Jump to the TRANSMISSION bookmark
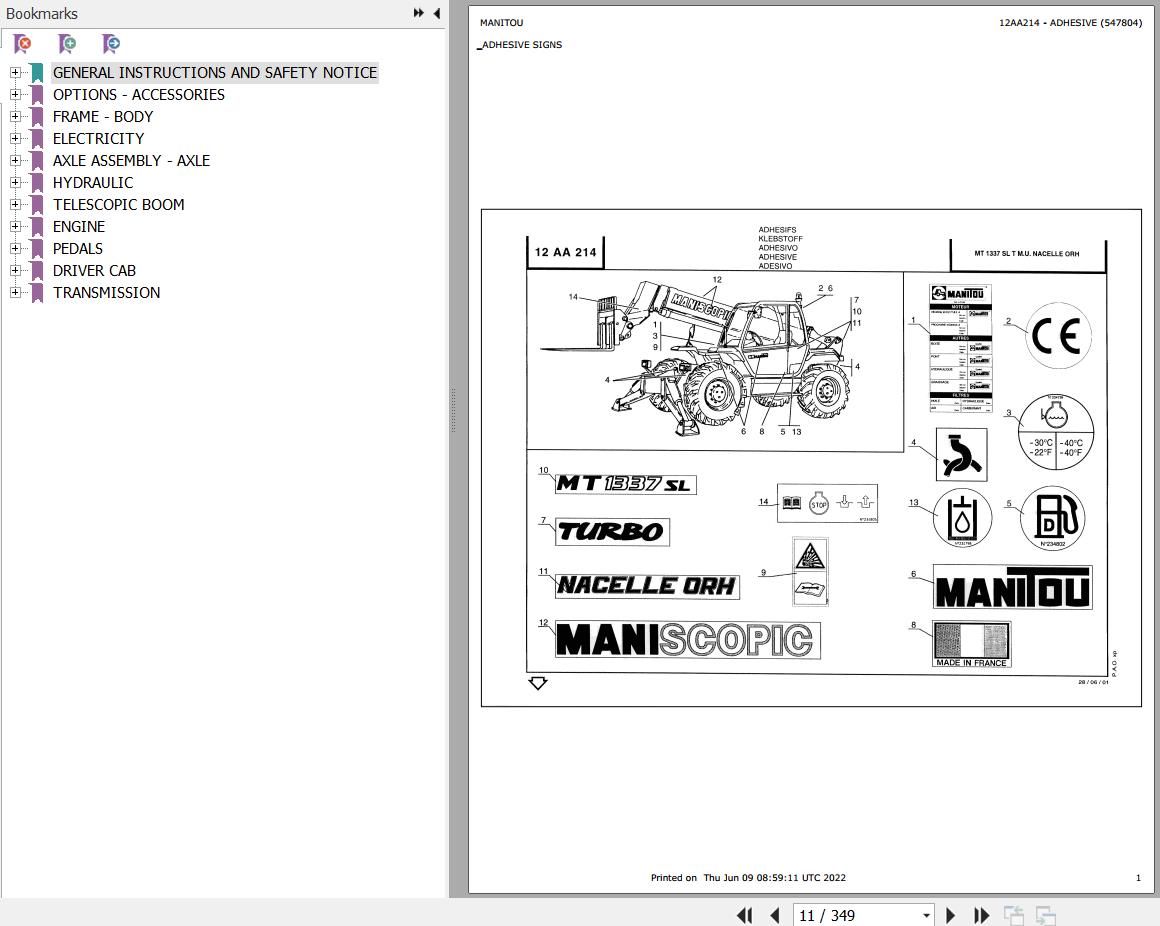This screenshot has height=926, width=1160. click(106, 293)
